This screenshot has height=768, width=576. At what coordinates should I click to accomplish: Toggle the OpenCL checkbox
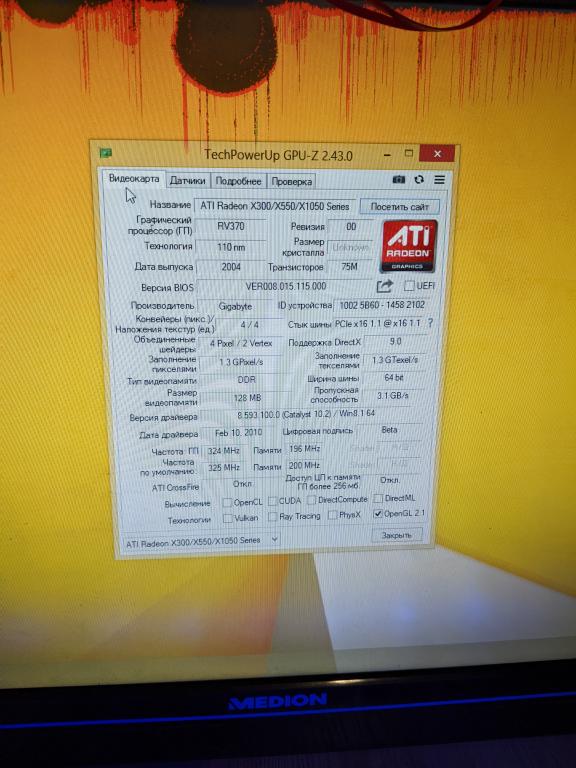coord(227,503)
